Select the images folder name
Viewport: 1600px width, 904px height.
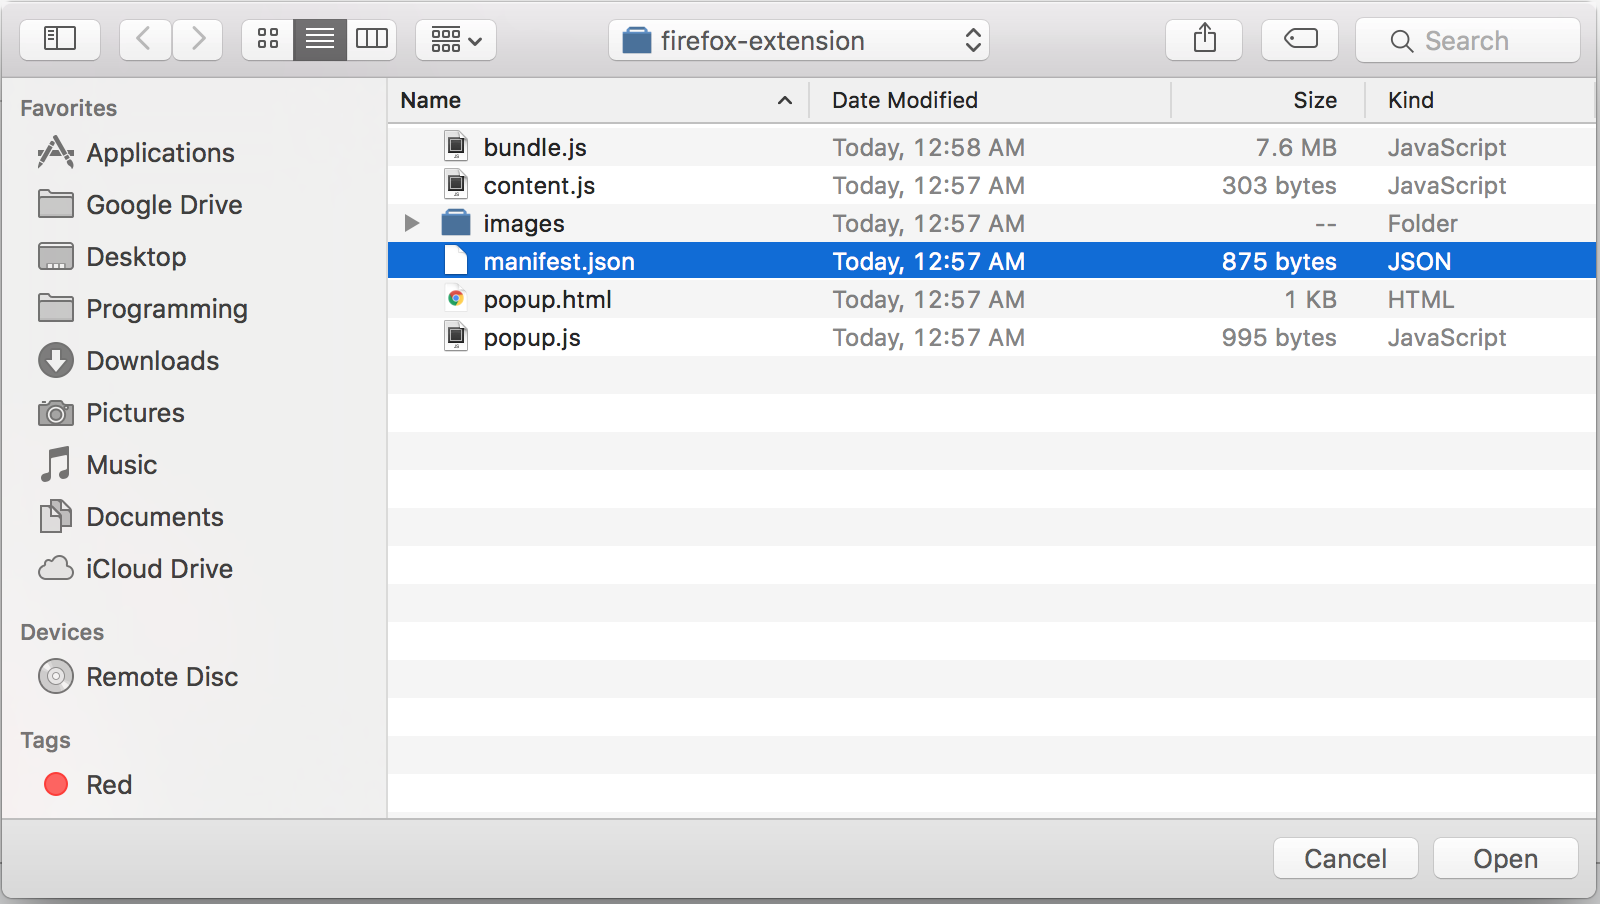[524, 224]
